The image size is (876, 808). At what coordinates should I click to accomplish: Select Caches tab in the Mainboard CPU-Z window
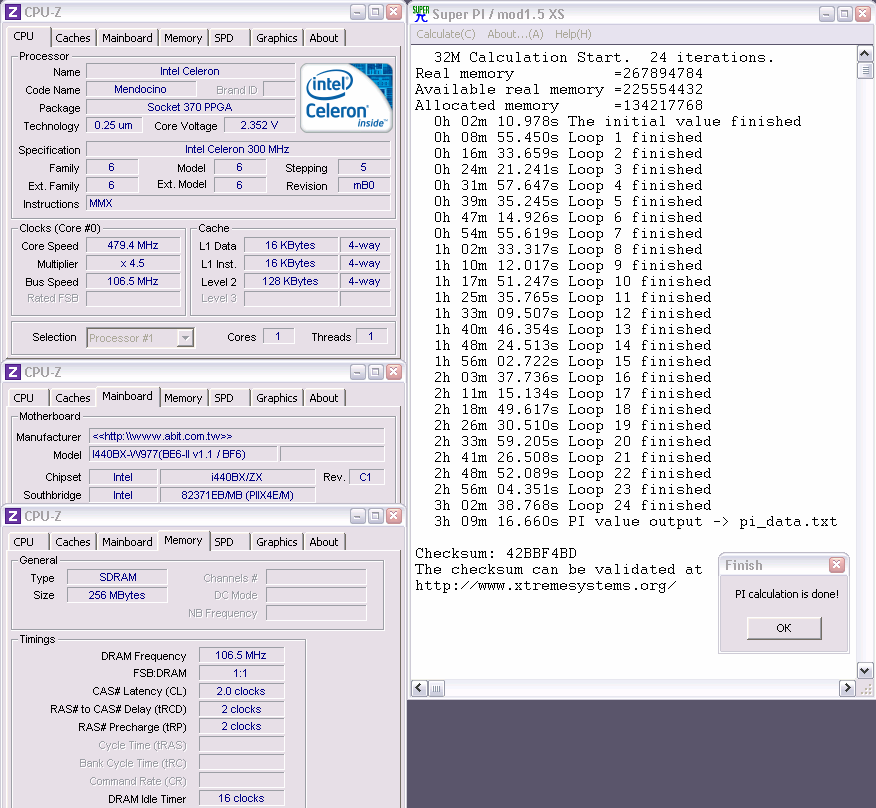click(x=73, y=398)
